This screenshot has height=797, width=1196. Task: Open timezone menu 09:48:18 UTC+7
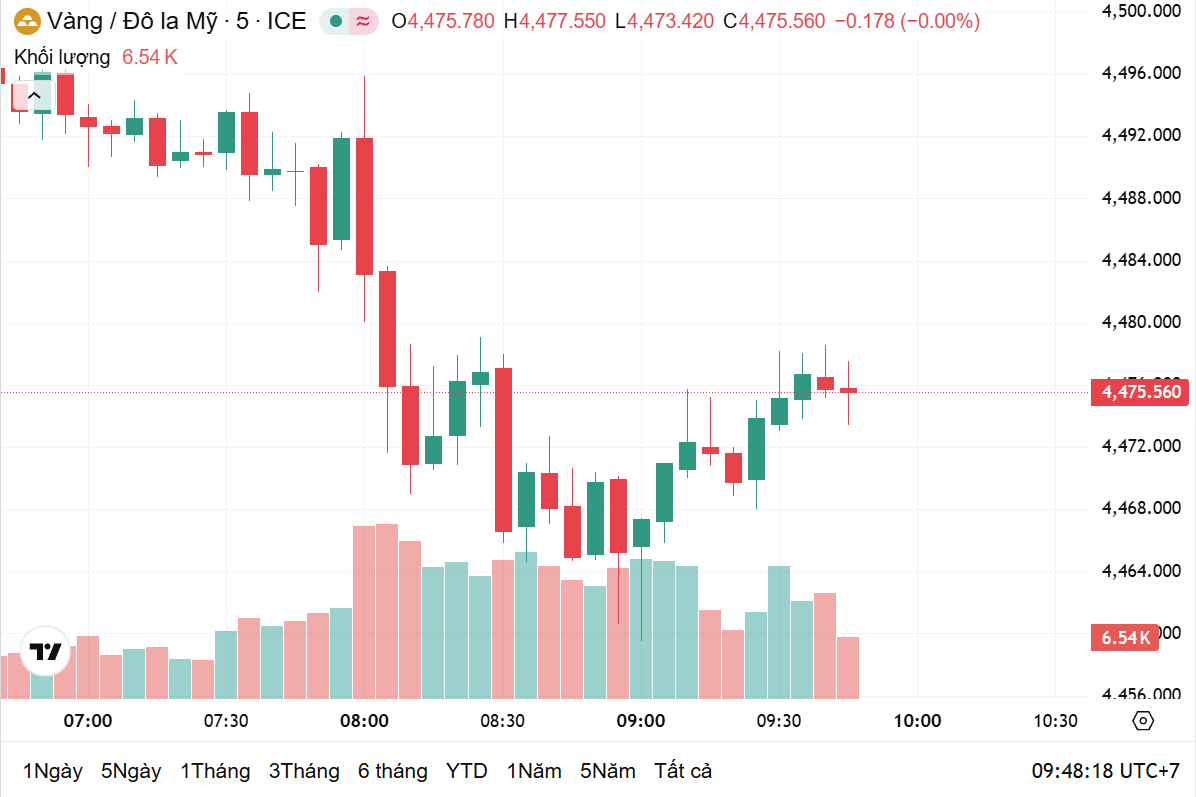[x=1105, y=771]
